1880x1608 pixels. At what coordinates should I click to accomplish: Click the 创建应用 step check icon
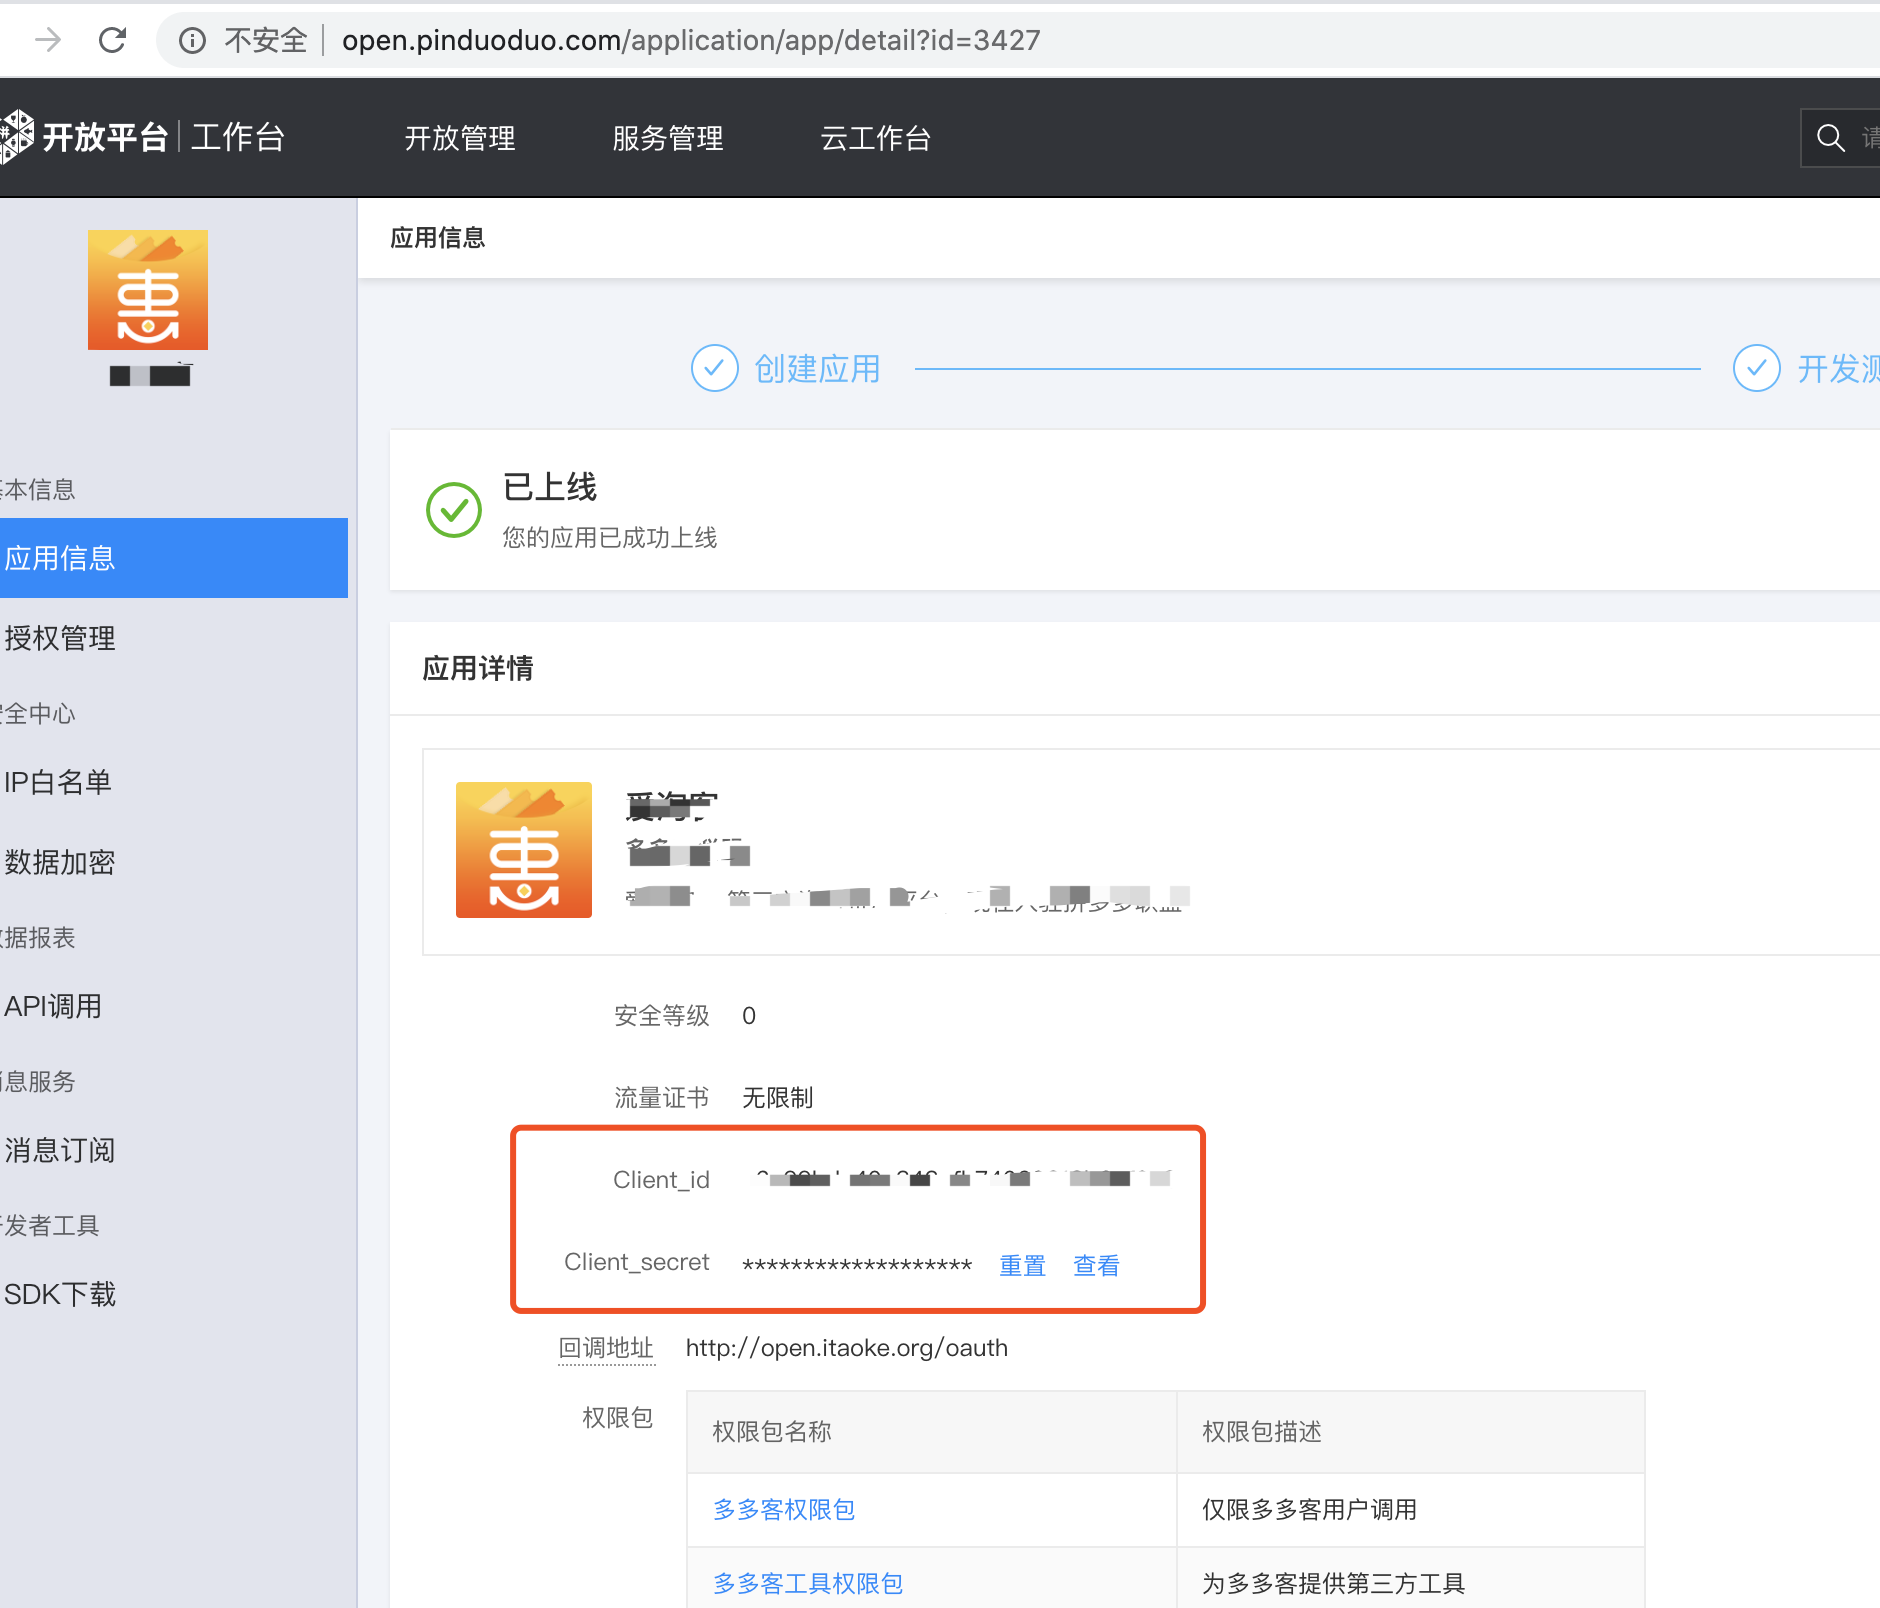click(x=715, y=369)
